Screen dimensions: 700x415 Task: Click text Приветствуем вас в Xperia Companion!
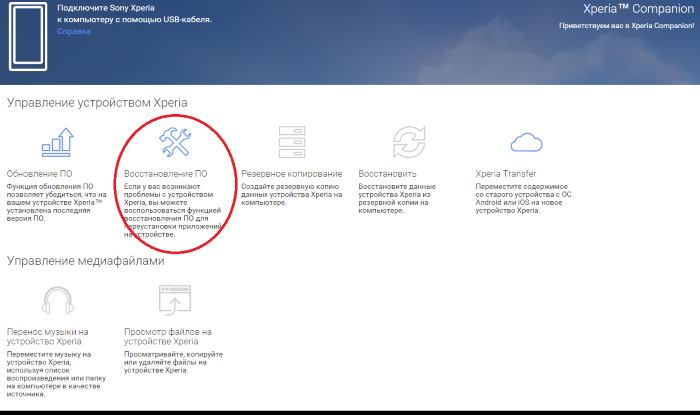(x=627, y=25)
